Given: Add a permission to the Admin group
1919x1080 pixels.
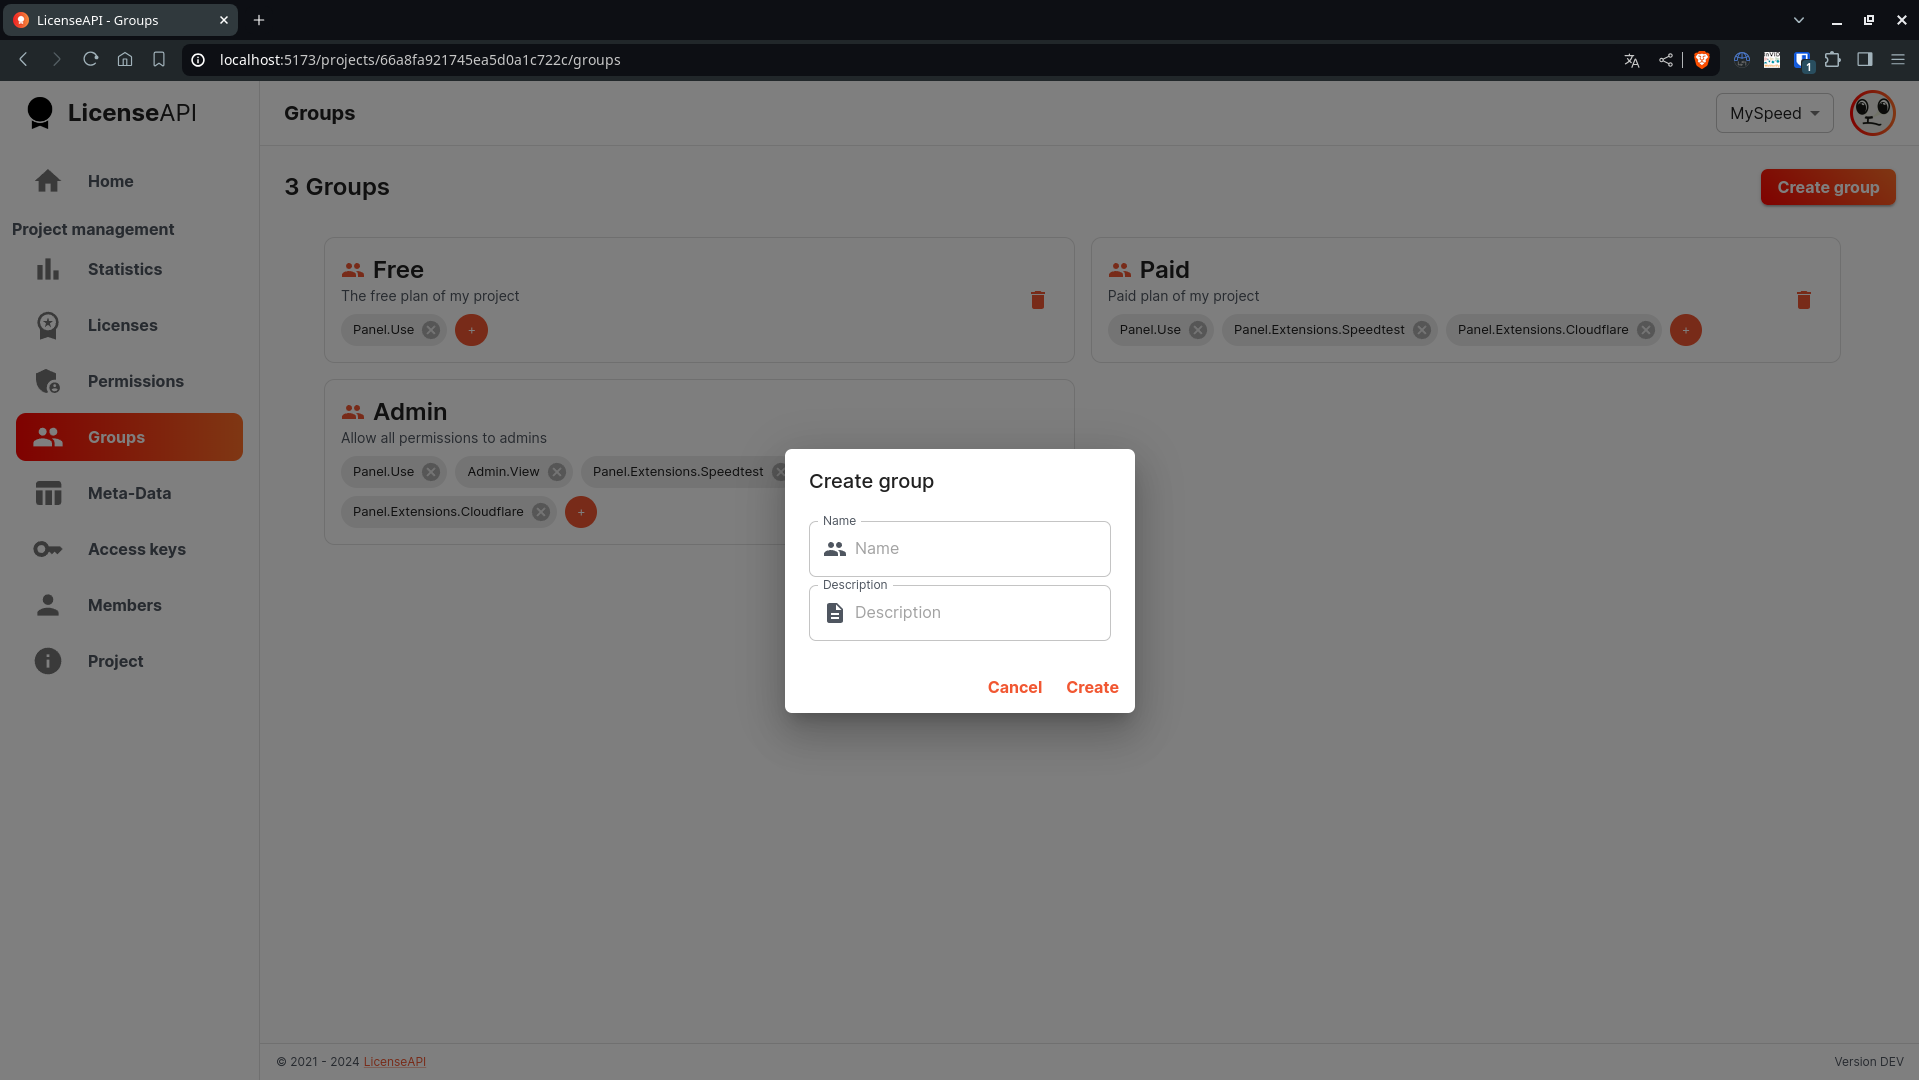Looking at the screenshot, I should [581, 512].
